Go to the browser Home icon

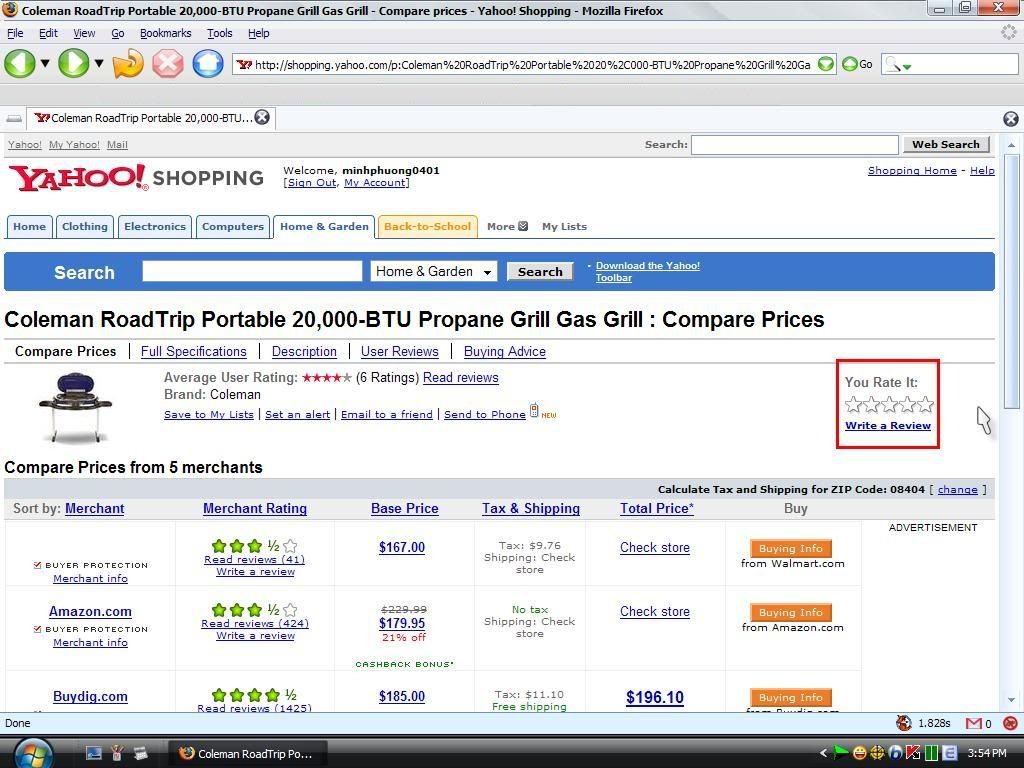click(x=207, y=64)
